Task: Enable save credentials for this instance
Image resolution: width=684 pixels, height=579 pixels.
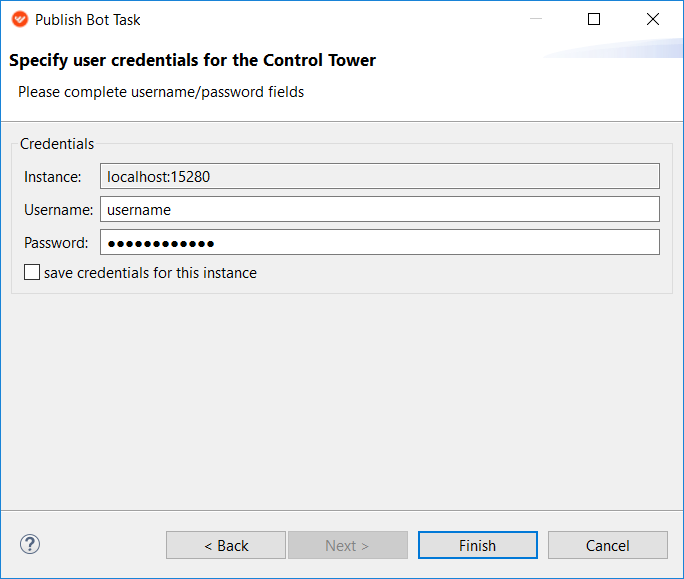Action: pos(32,272)
